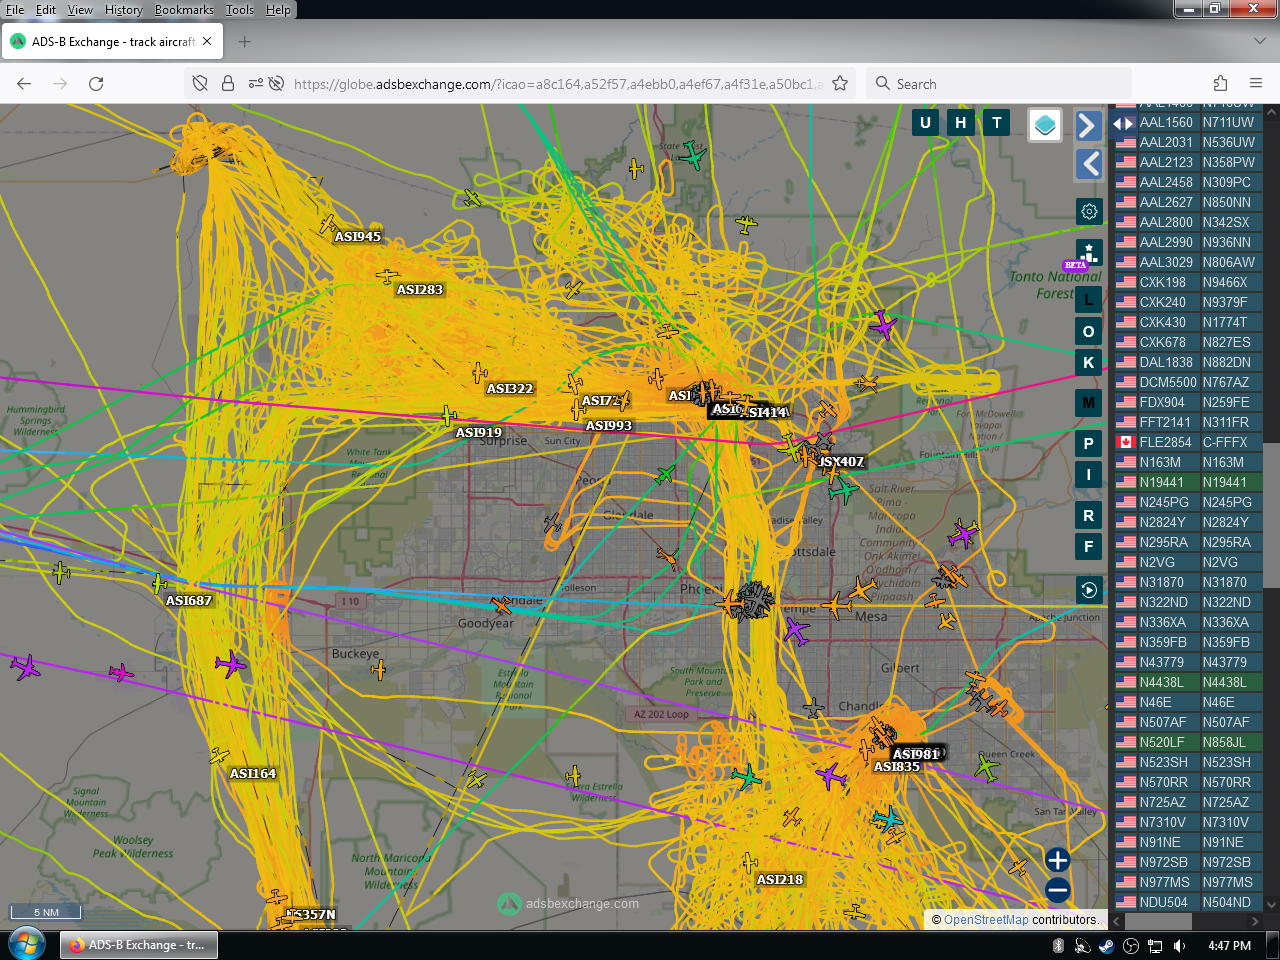Collapse sidebar with left chevron button
This screenshot has width=1280, height=960.
coord(1088,164)
